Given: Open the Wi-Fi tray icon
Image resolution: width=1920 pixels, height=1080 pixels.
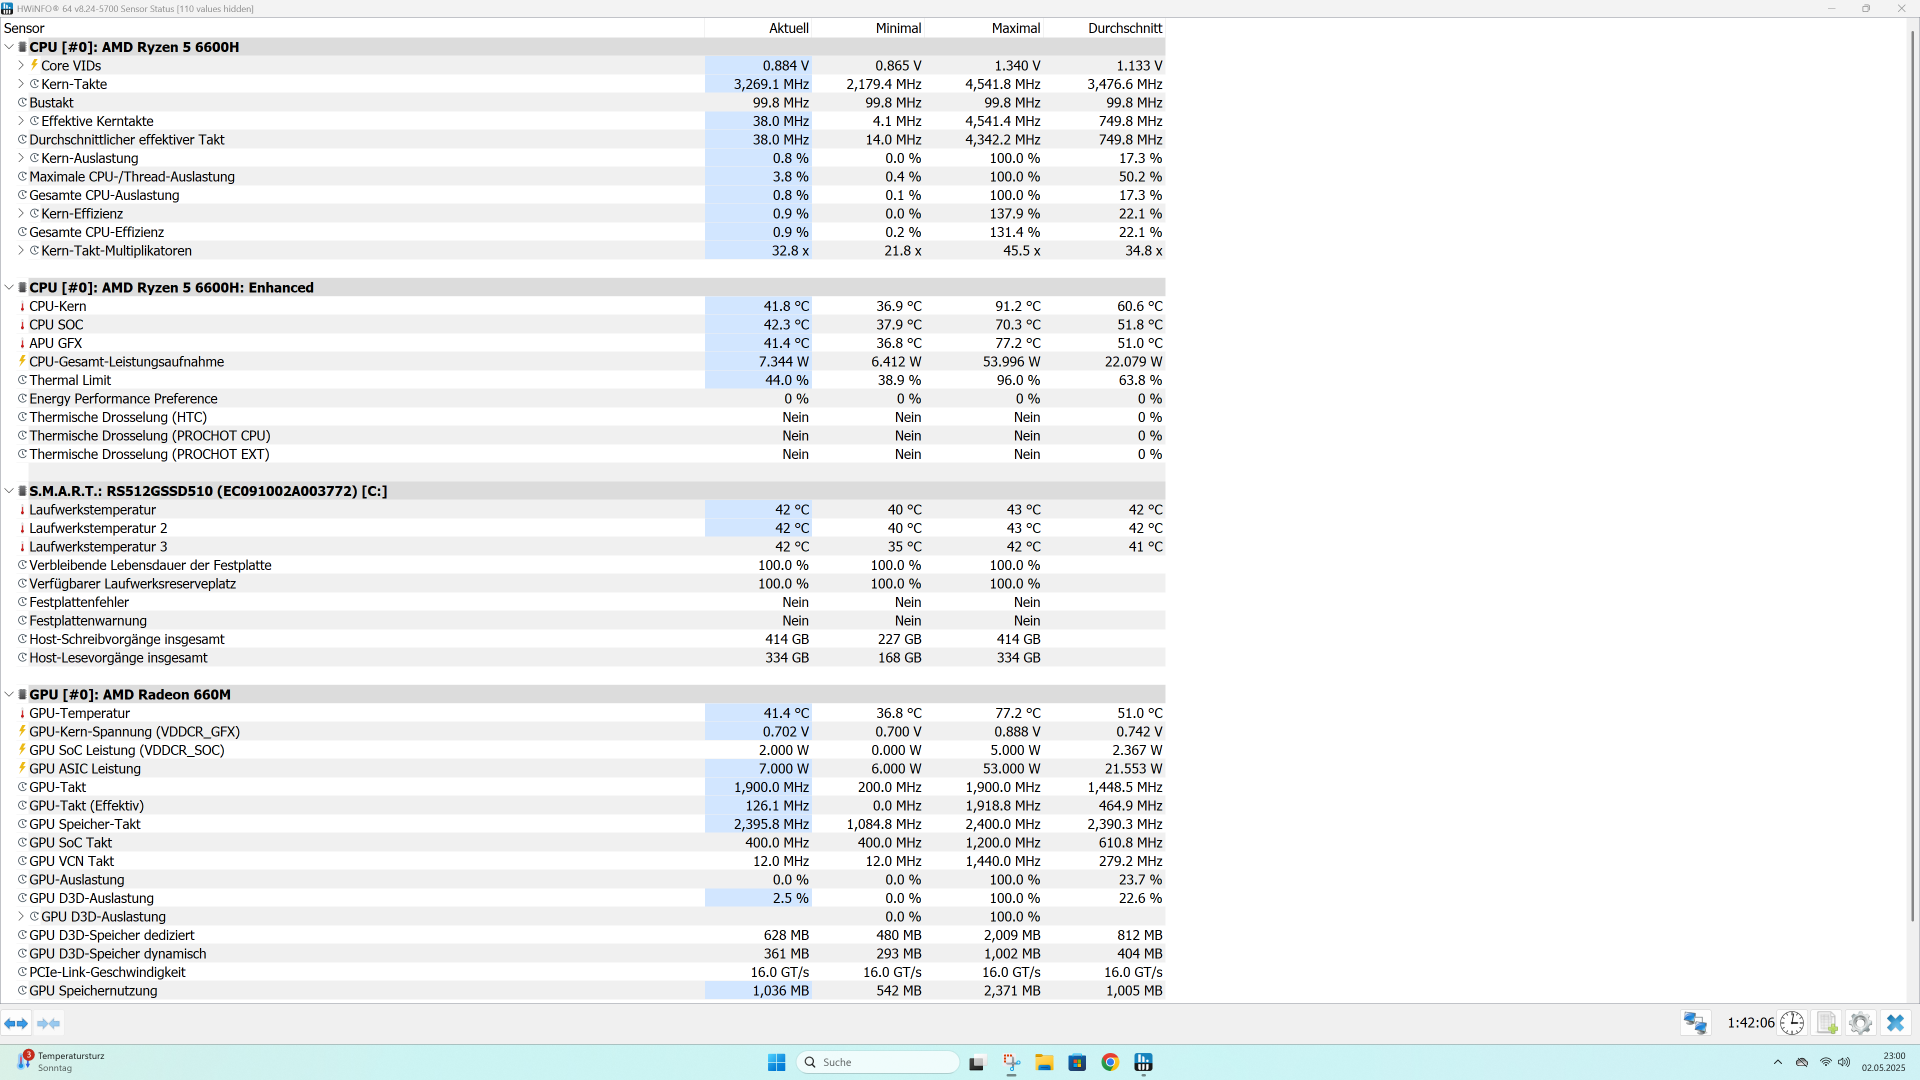Looking at the screenshot, I should pyautogui.click(x=1825, y=1062).
